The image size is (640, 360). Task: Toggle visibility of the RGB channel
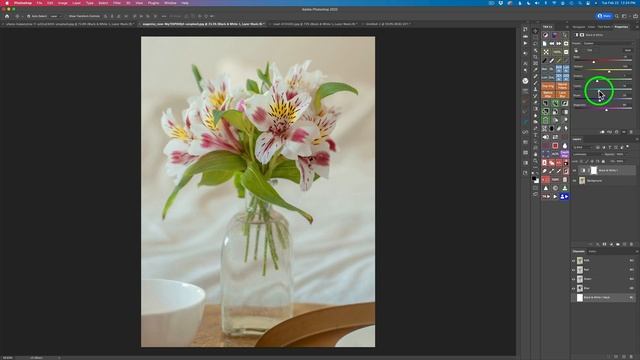pyautogui.click(x=573, y=260)
